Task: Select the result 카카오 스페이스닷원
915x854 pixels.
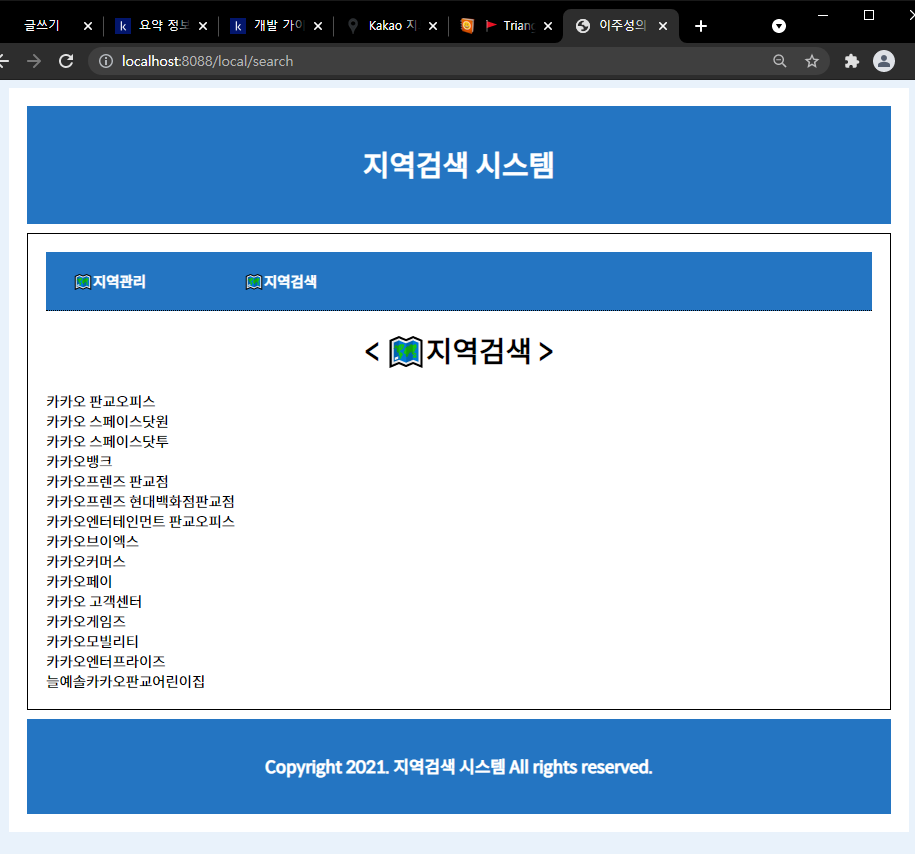Action: coord(107,421)
